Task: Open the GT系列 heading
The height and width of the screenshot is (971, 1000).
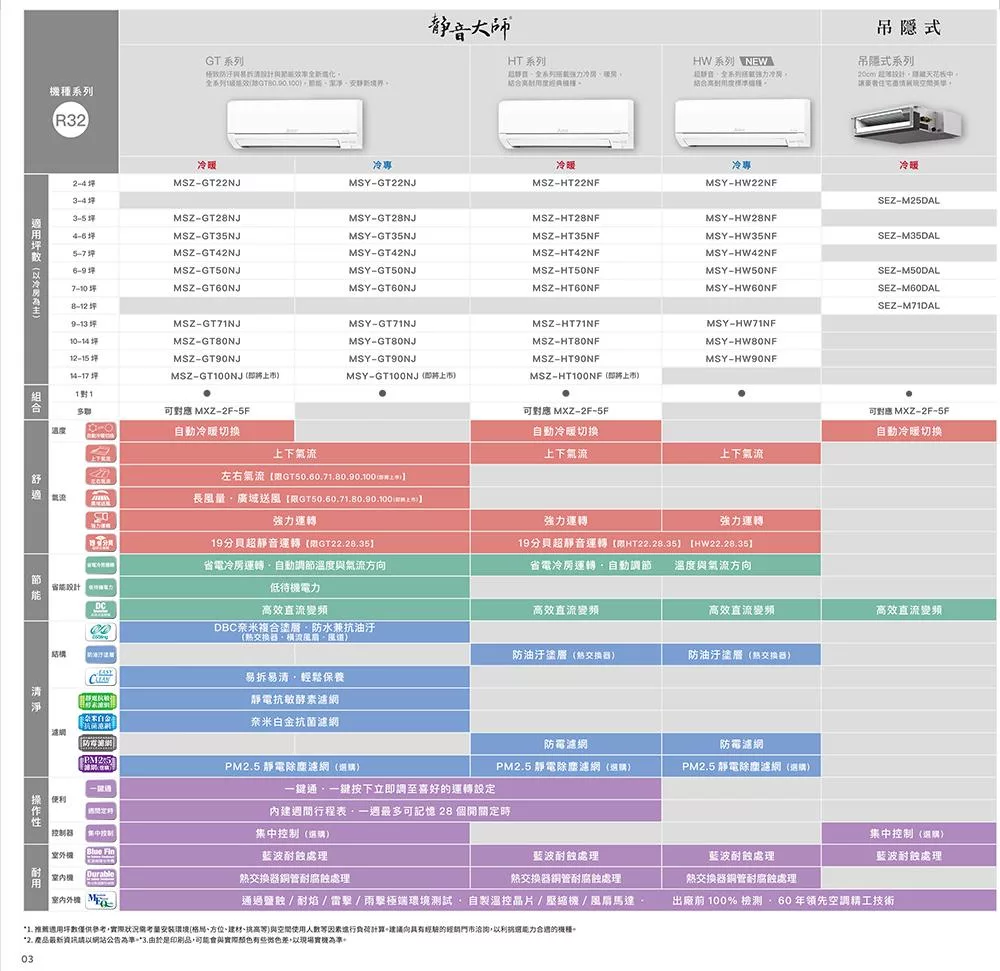Action: 224,62
